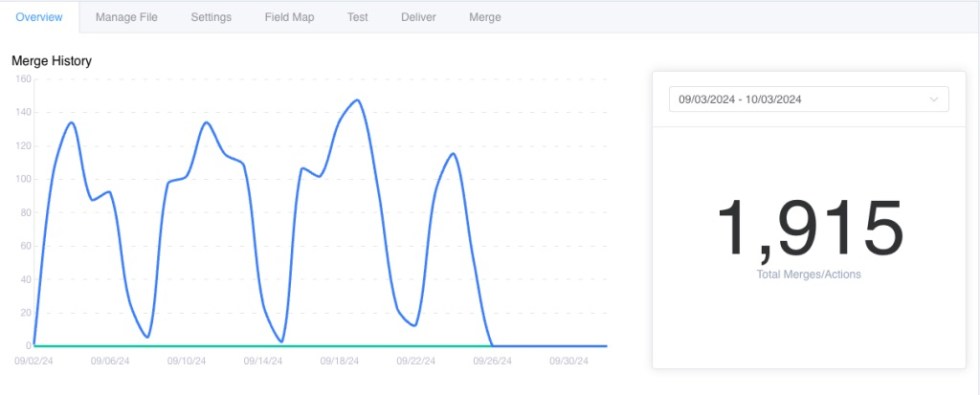Click the 1,915 total merges number
Viewport: 980px width, 395px height.
point(810,229)
